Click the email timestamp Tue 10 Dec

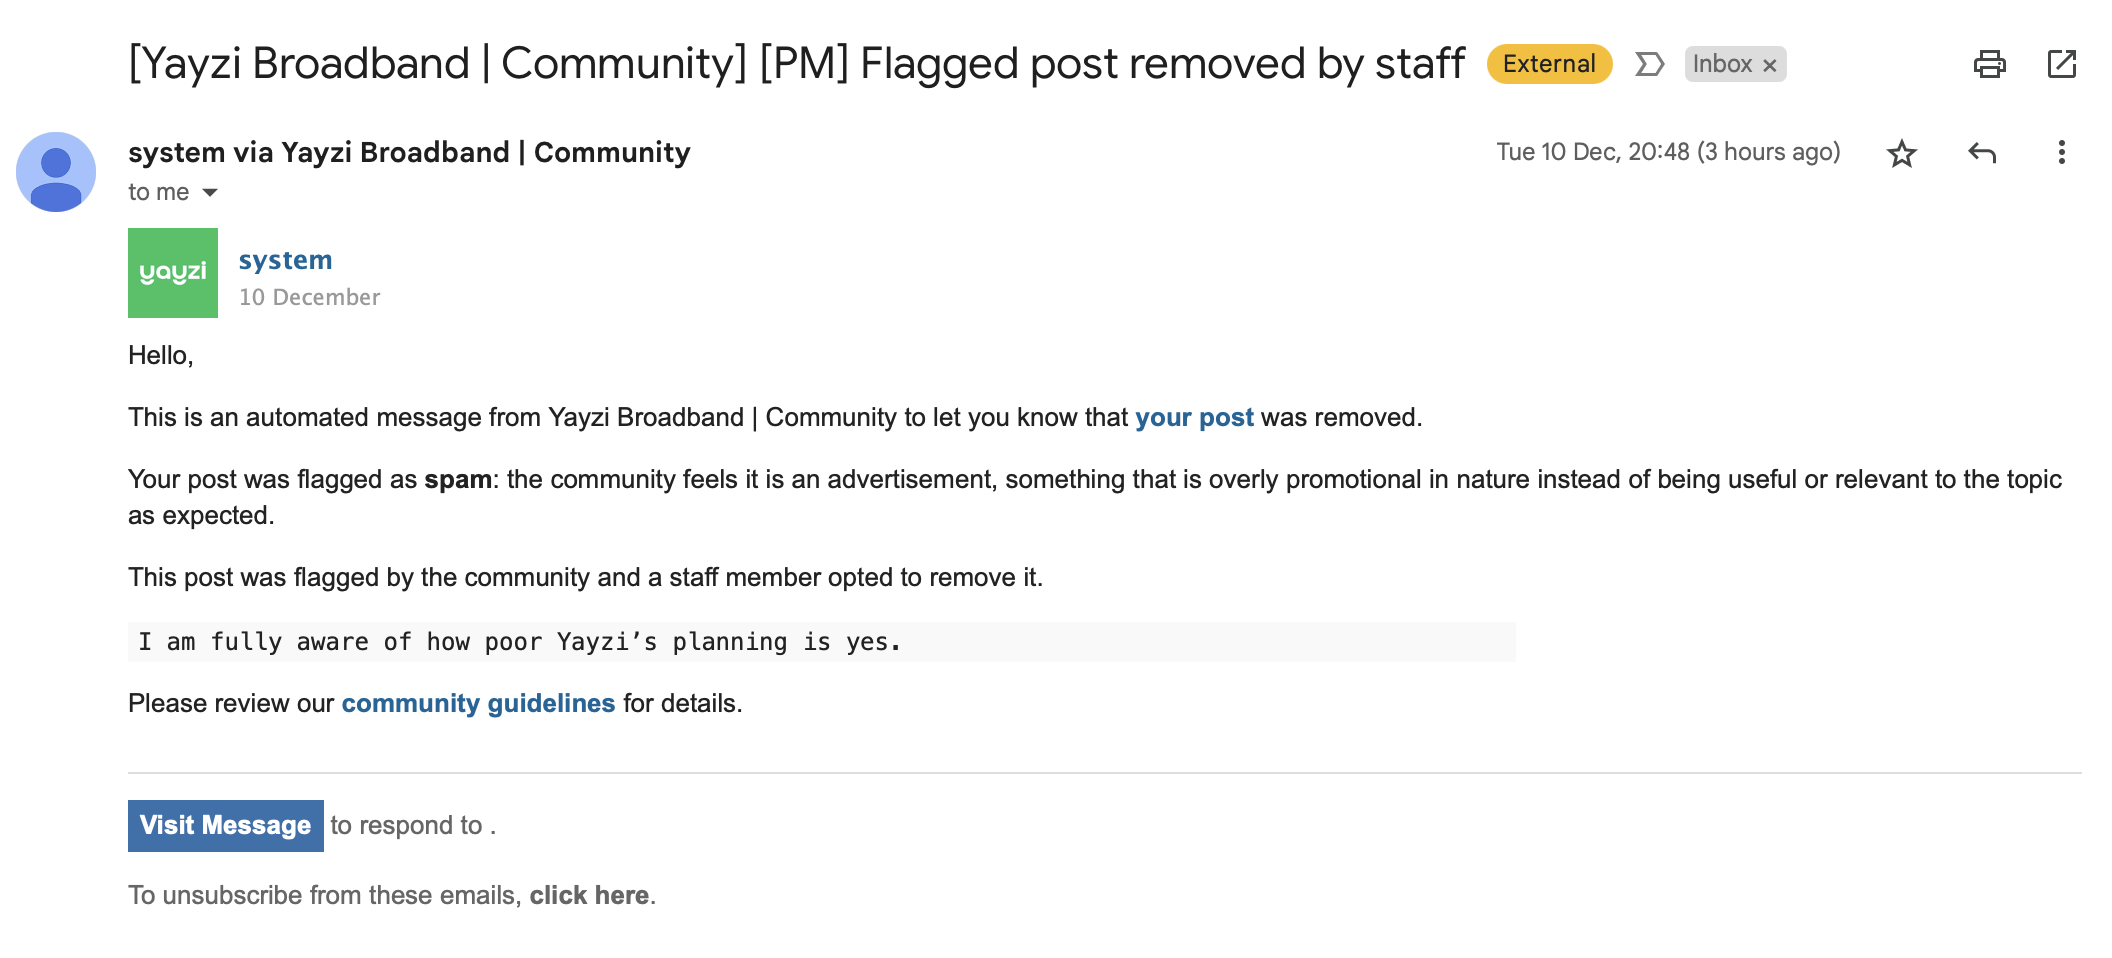pos(1668,152)
